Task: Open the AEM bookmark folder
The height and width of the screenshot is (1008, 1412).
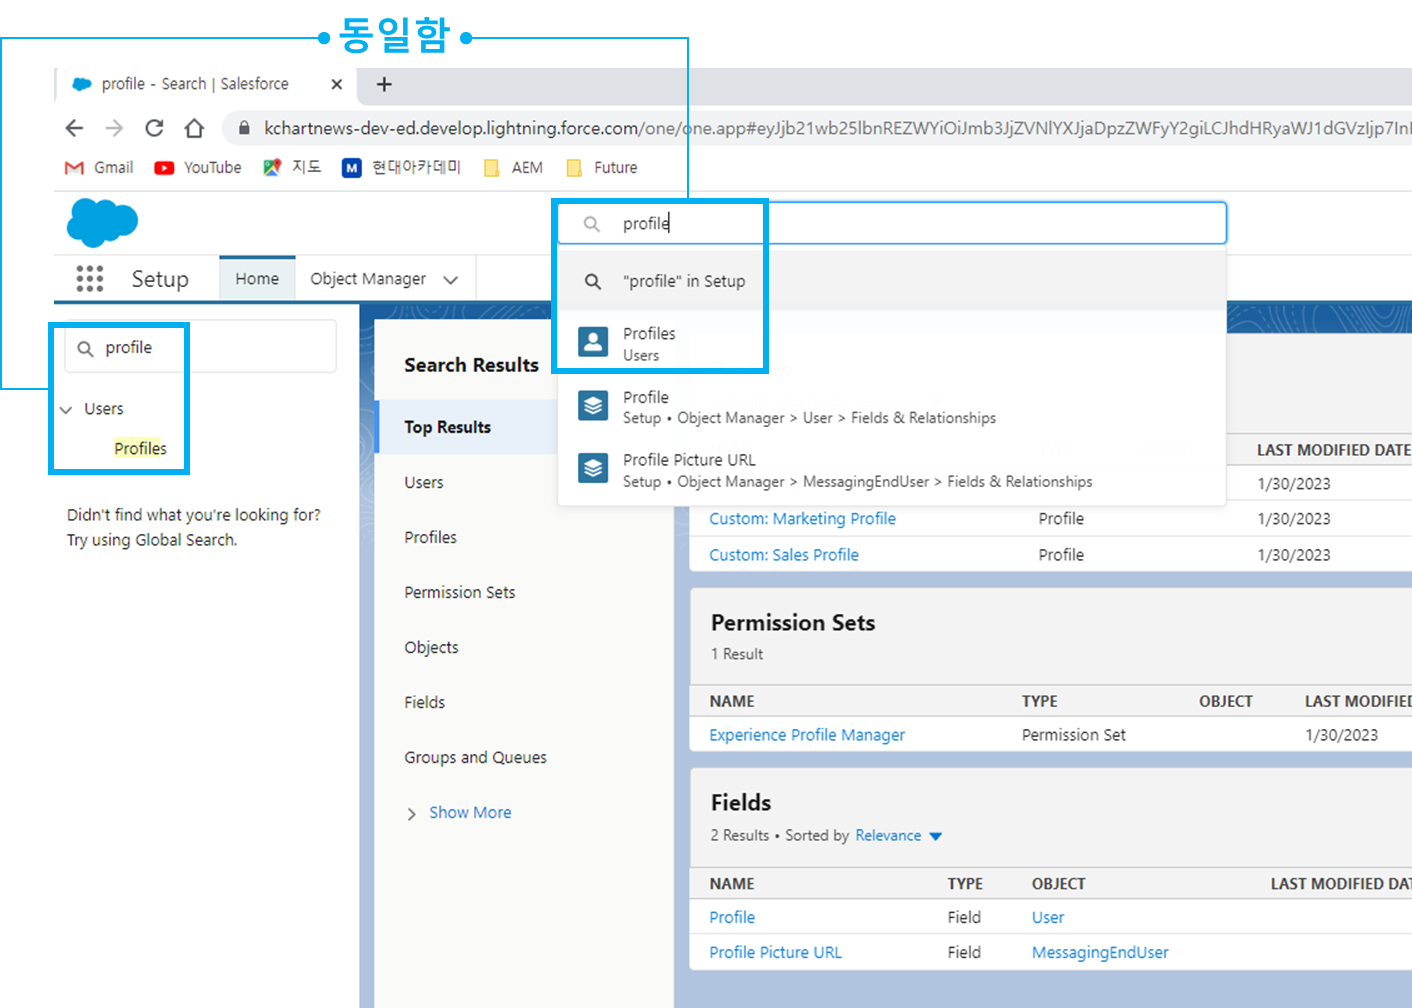Action: pos(513,167)
